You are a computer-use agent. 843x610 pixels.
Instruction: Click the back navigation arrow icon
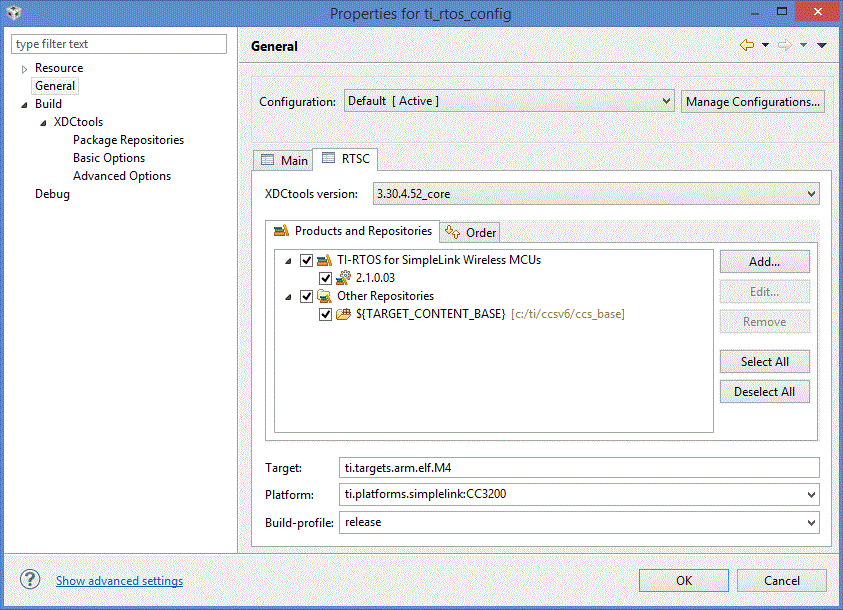746,45
